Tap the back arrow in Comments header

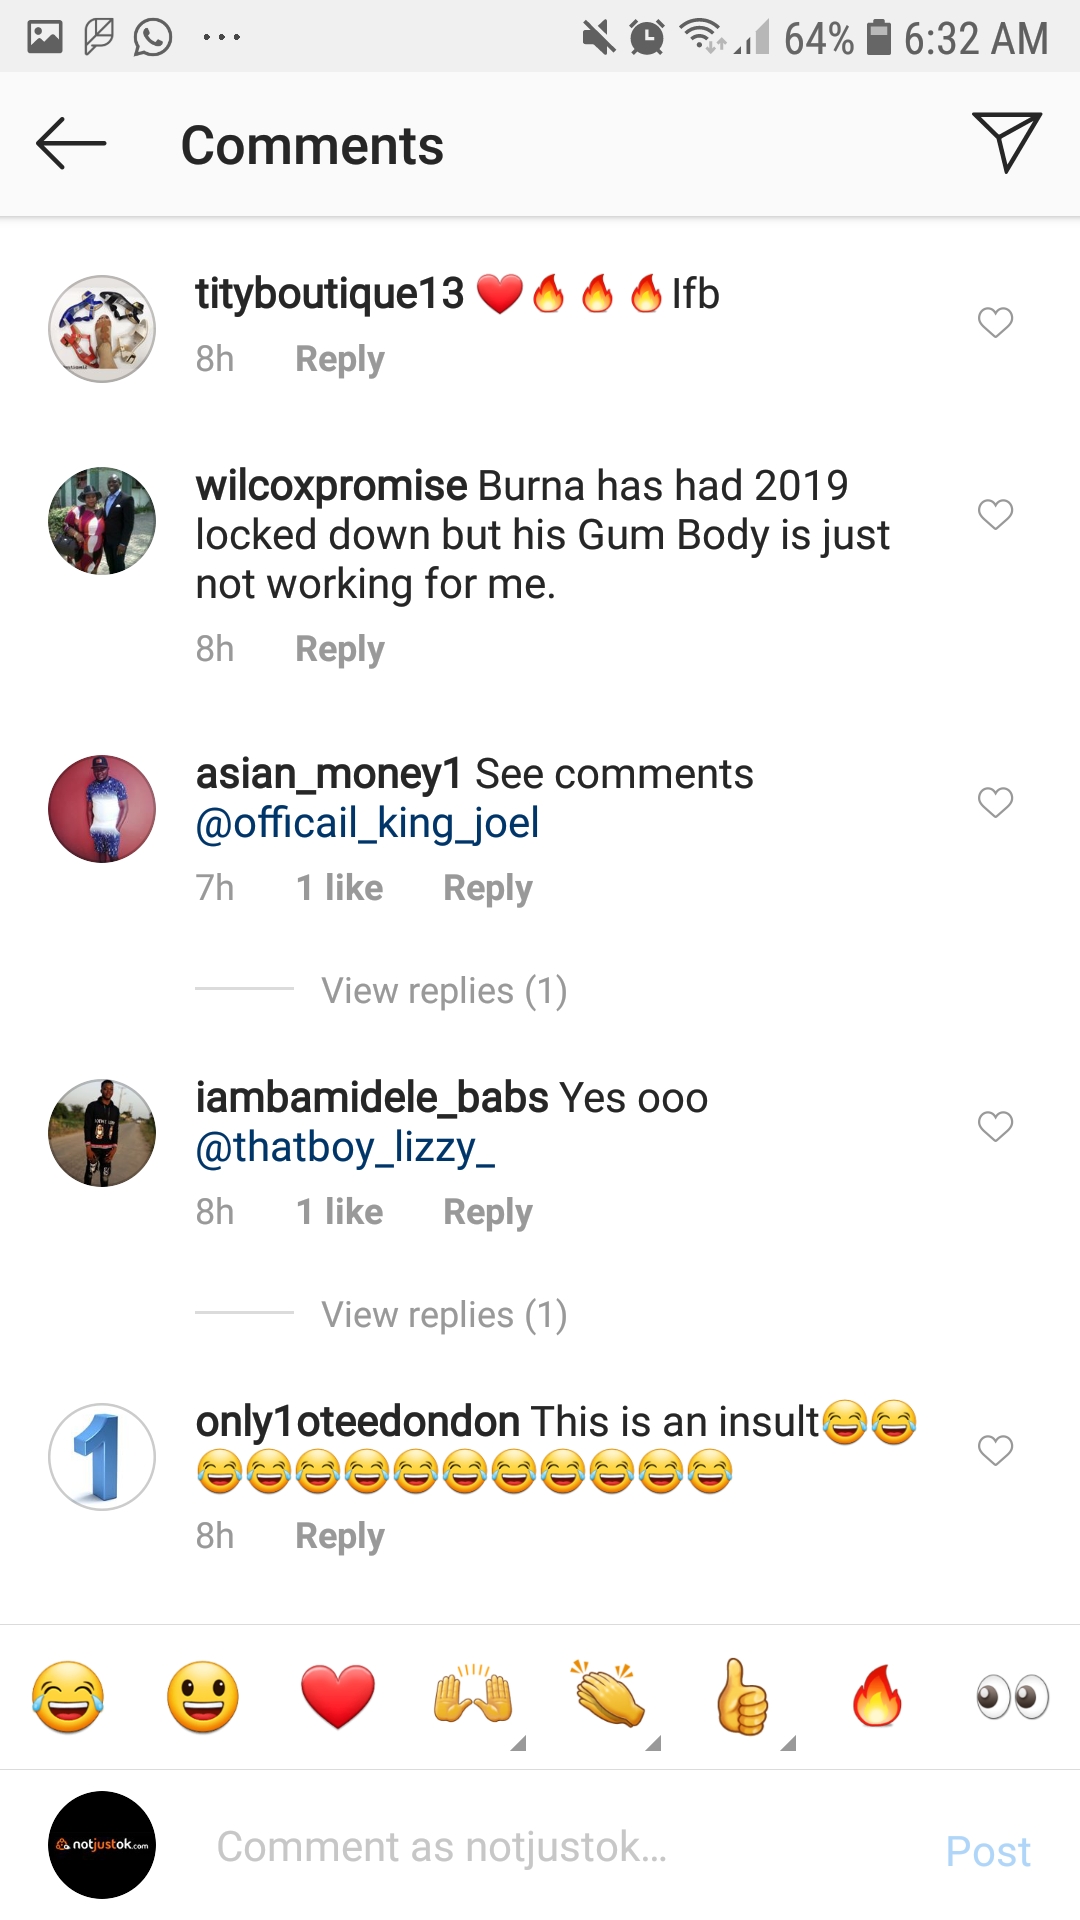coord(71,144)
